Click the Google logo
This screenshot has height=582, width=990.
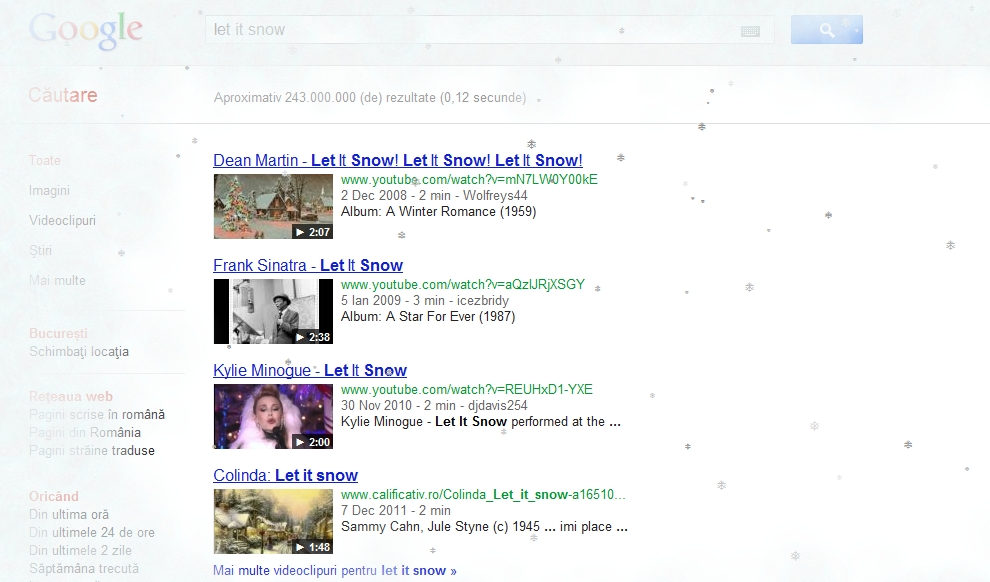point(86,30)
